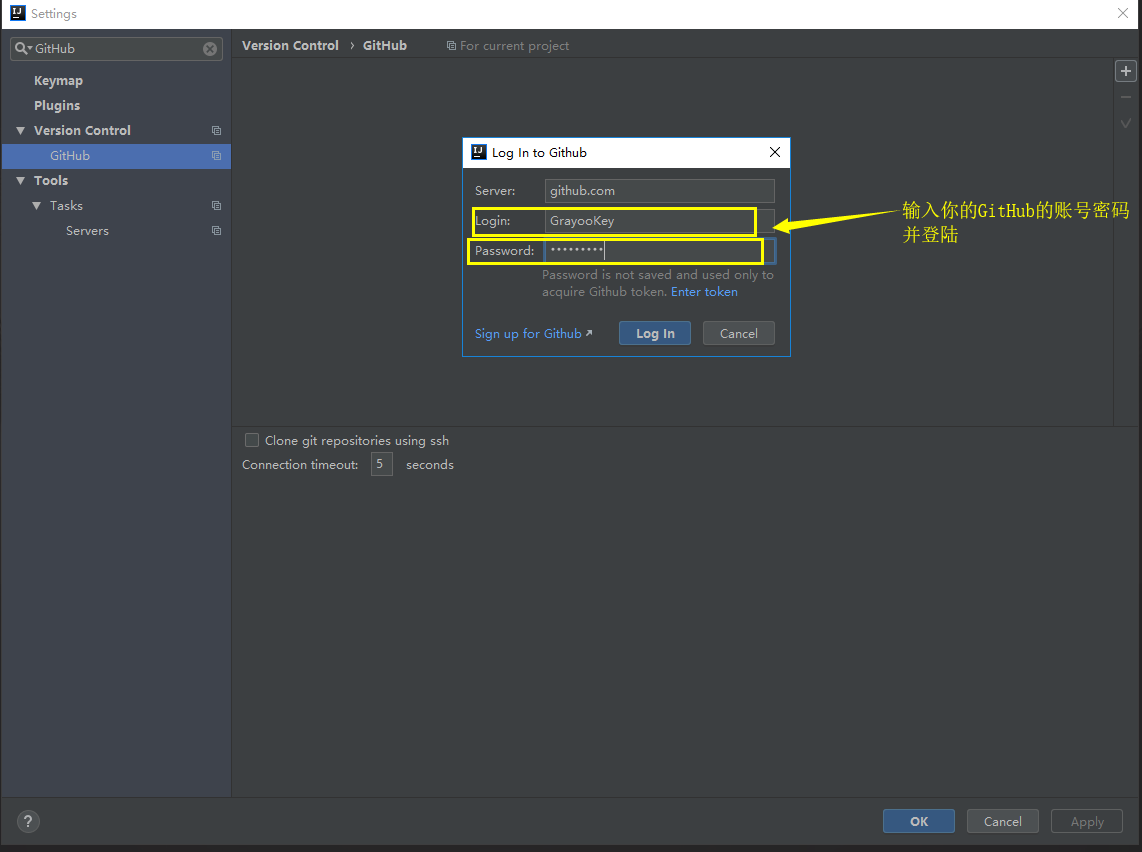
Task: Click Enter token link
Action: [704, 292]
